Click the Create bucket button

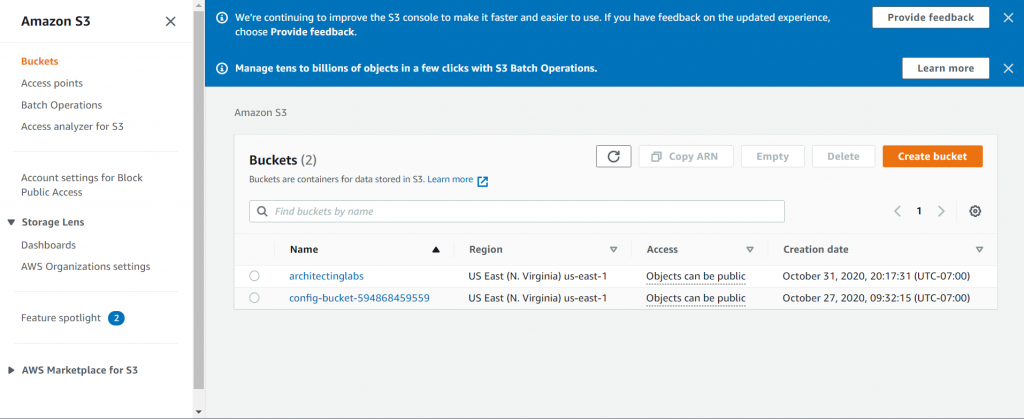pyautogui.click(x=933, y=157)
